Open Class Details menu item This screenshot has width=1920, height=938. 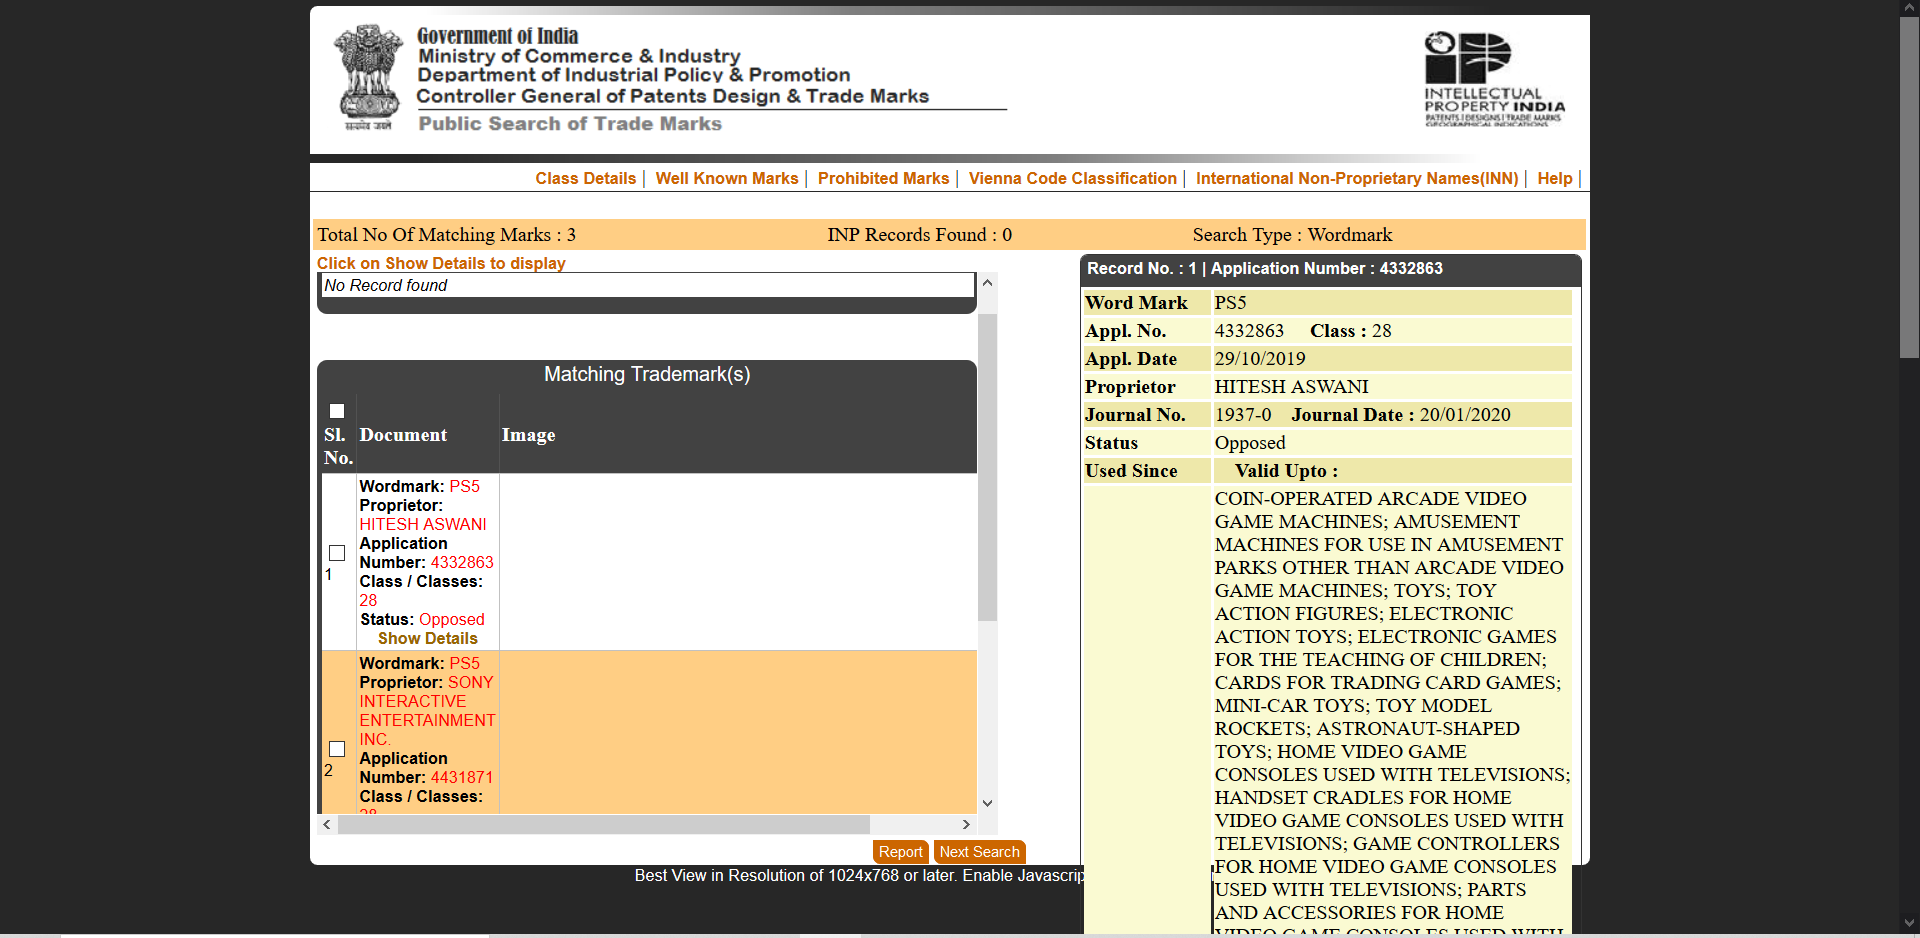coord(585,178)
